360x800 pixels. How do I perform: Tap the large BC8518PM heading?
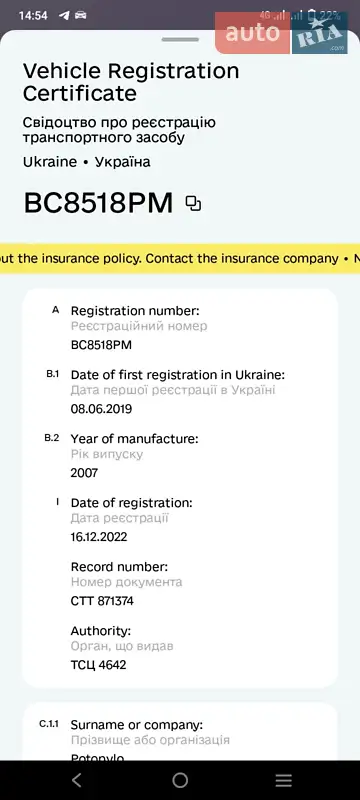[99, 204]
